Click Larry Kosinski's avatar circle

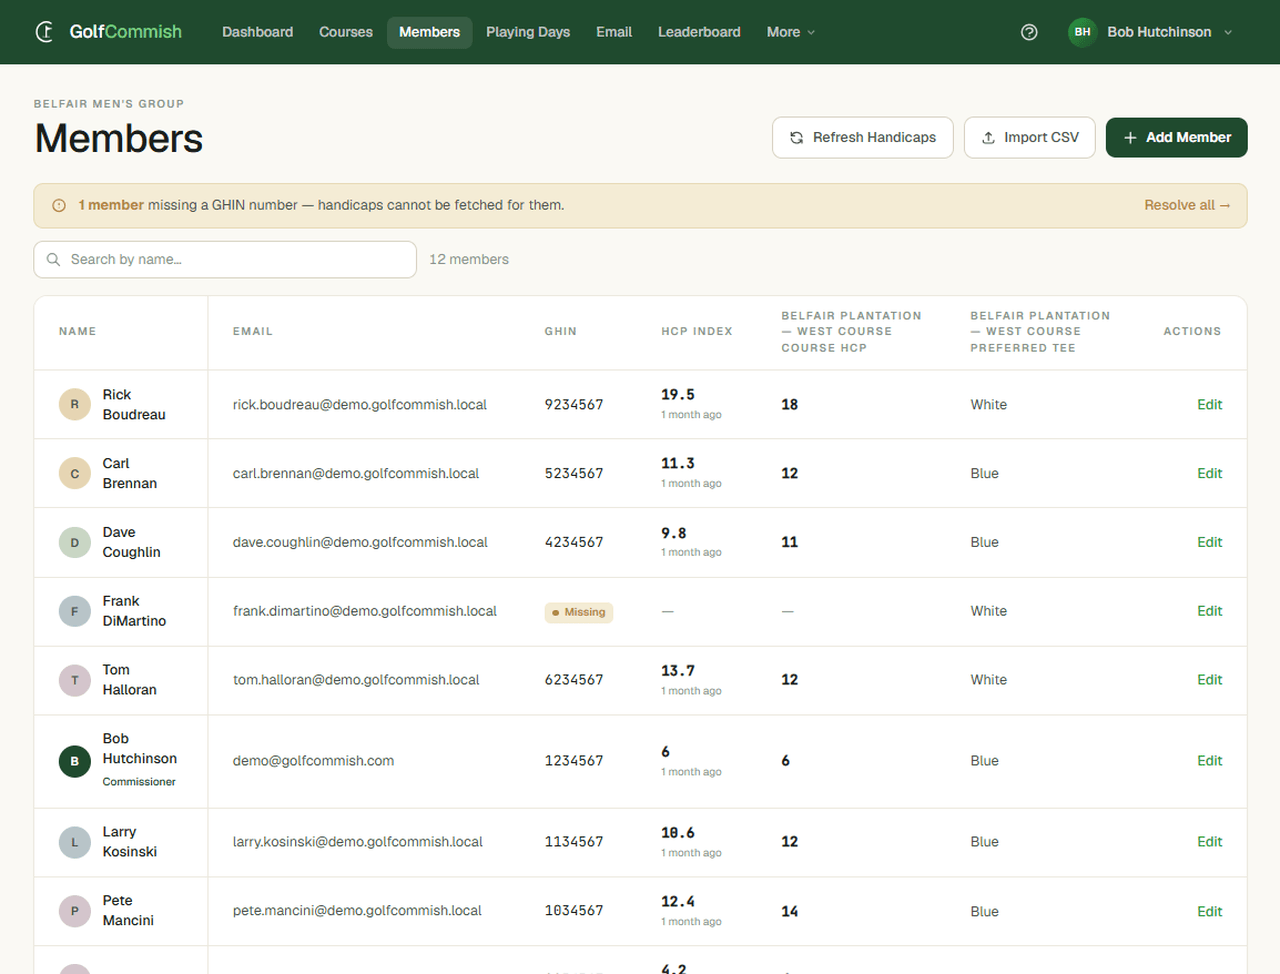[75, 842]
